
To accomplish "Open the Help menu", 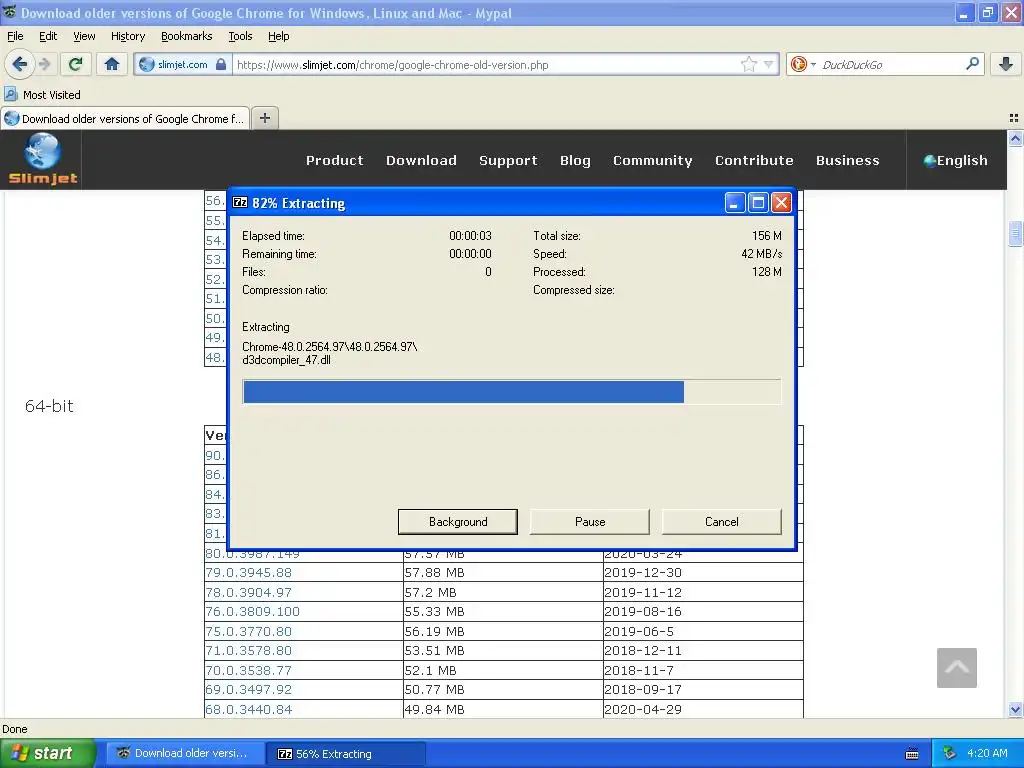I will point(278,36).
